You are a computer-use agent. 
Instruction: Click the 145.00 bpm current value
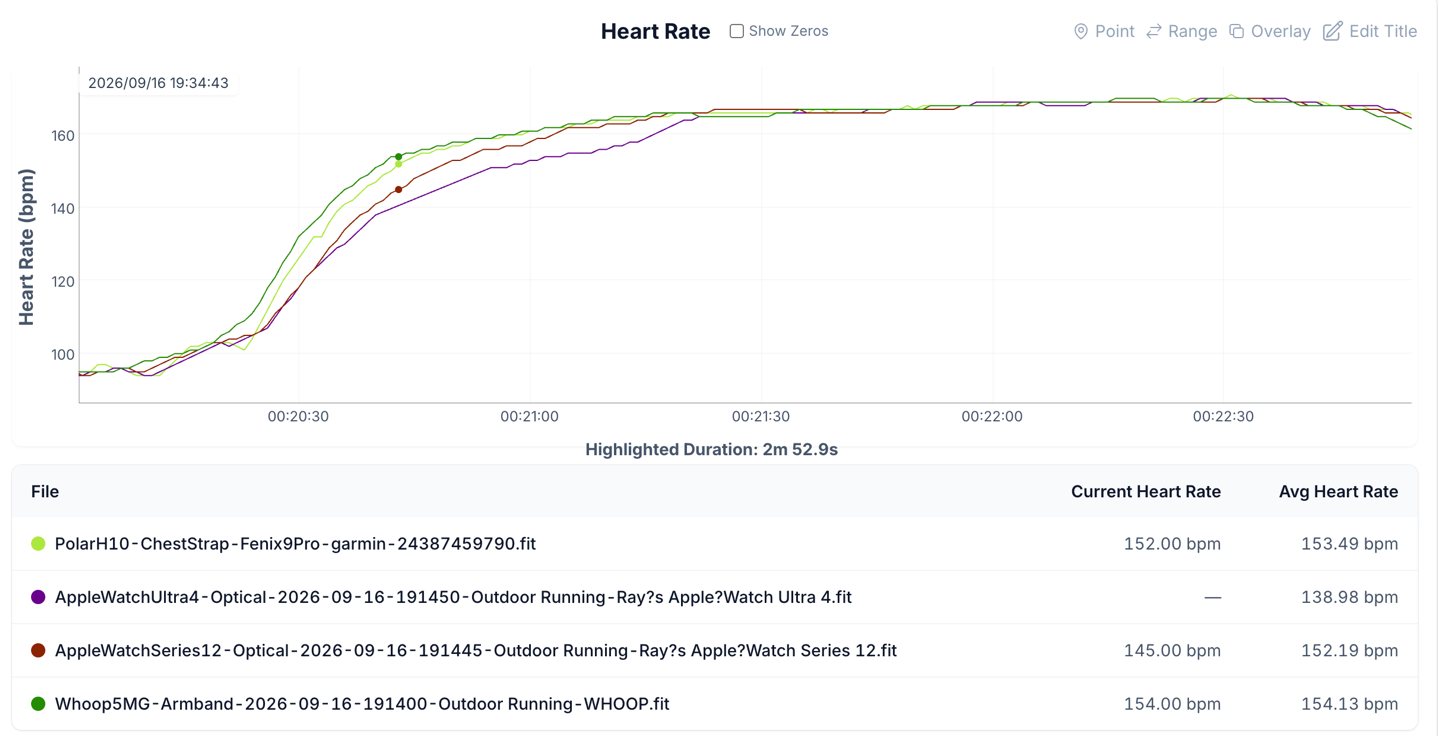(x=1172, y=650)
